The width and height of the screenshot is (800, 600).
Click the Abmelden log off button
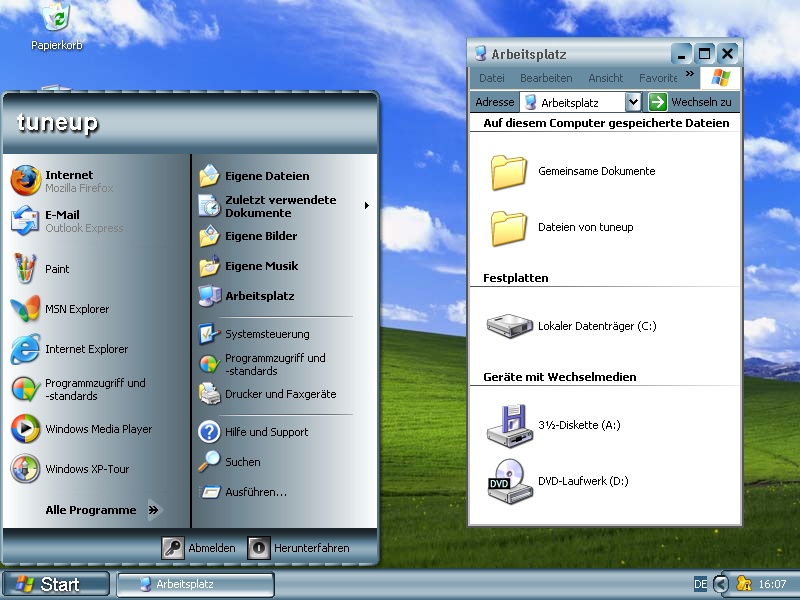(199, 548)
